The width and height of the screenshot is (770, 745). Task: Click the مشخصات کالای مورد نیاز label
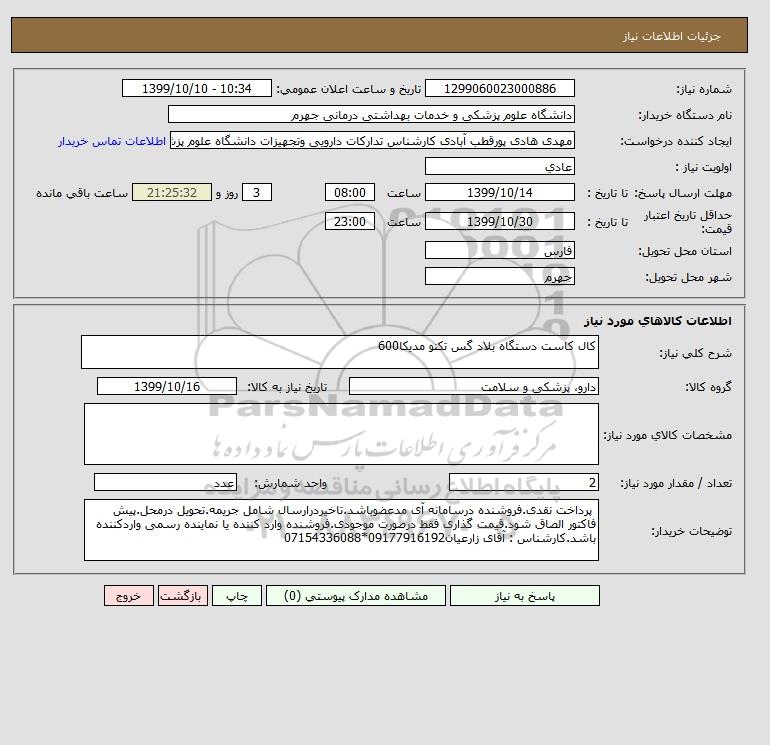pos(667,435)
